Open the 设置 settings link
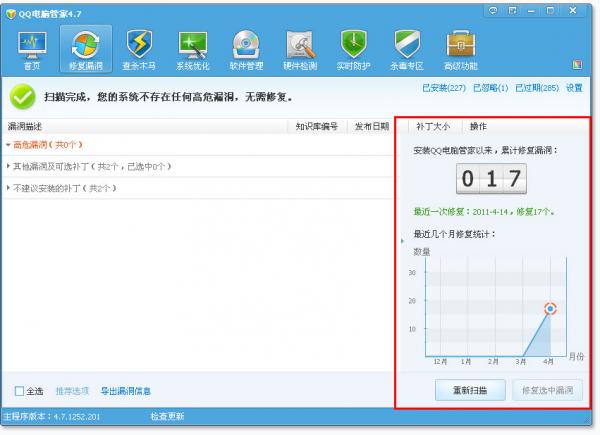The image size is (600, 435). (574, 88)
